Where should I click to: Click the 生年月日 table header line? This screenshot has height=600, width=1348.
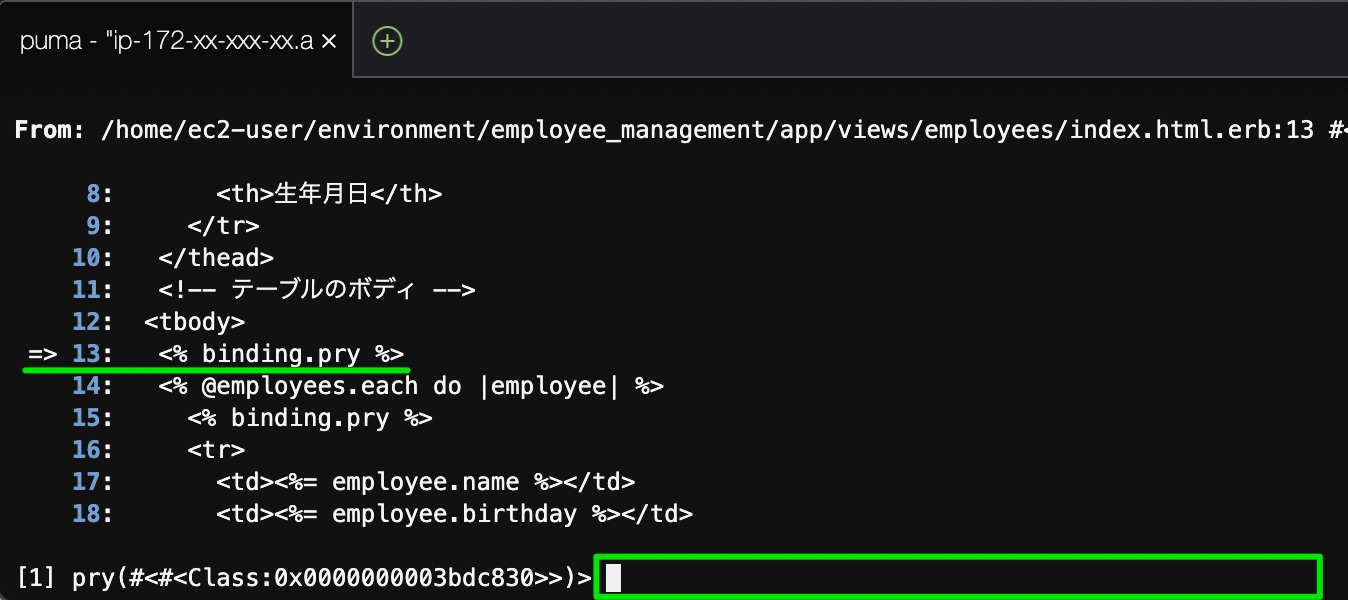click(x=329, y=194)
